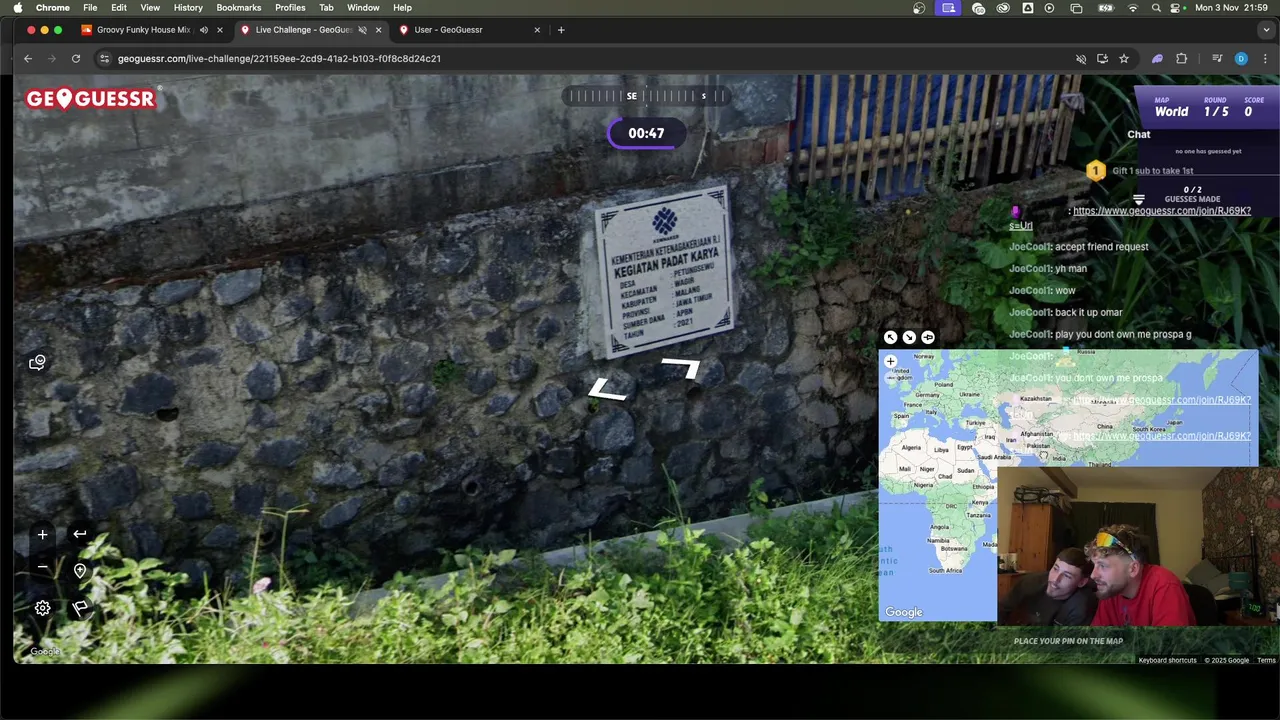Open Spotlight search in menu bar

[1156, 7]
